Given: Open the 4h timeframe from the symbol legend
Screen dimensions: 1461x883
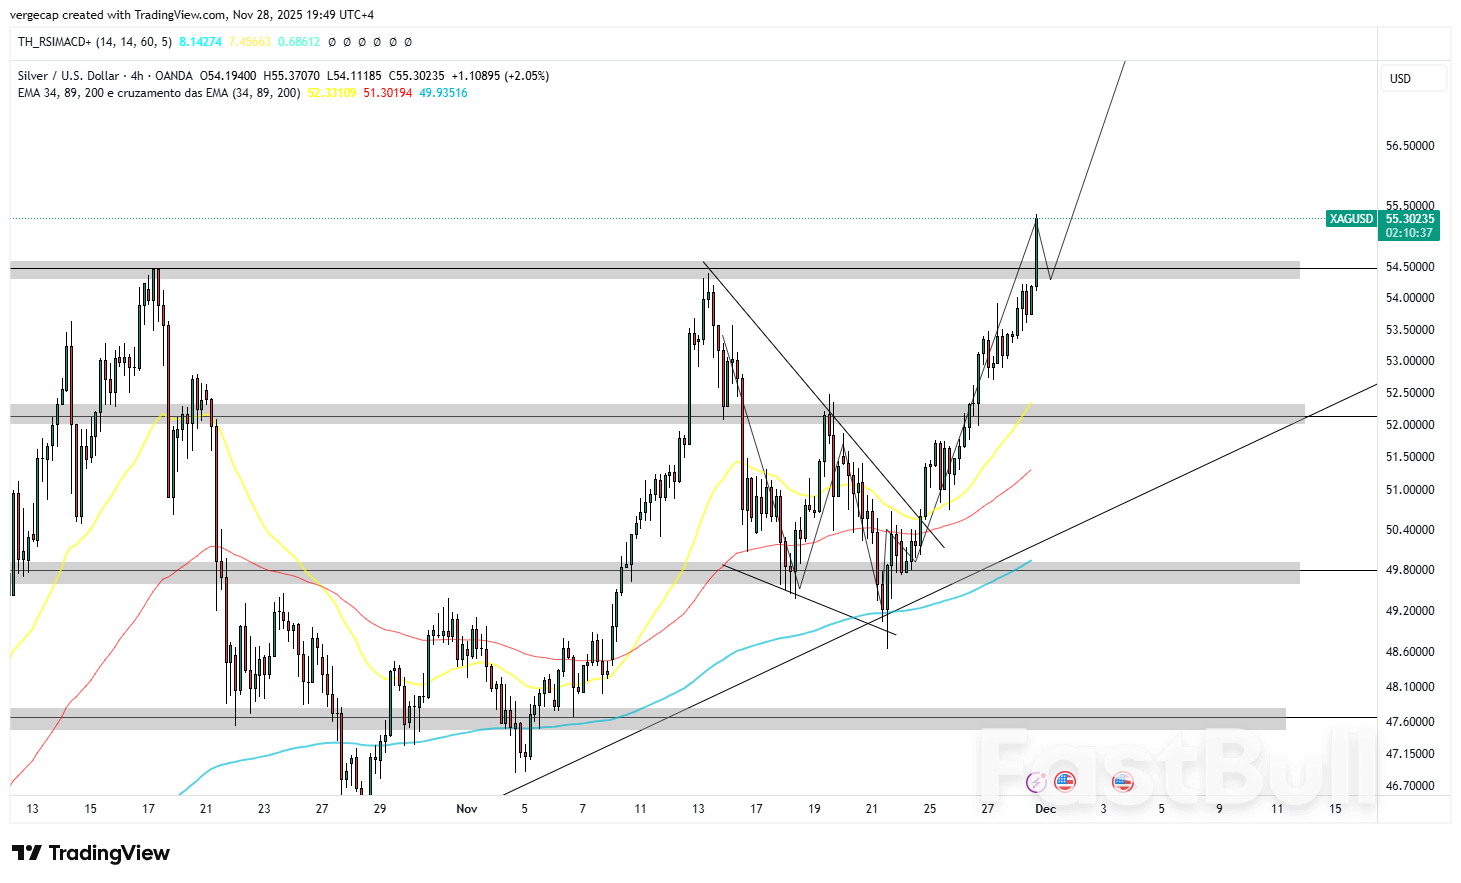Looking at the screenshot, I should click(133, 75).
